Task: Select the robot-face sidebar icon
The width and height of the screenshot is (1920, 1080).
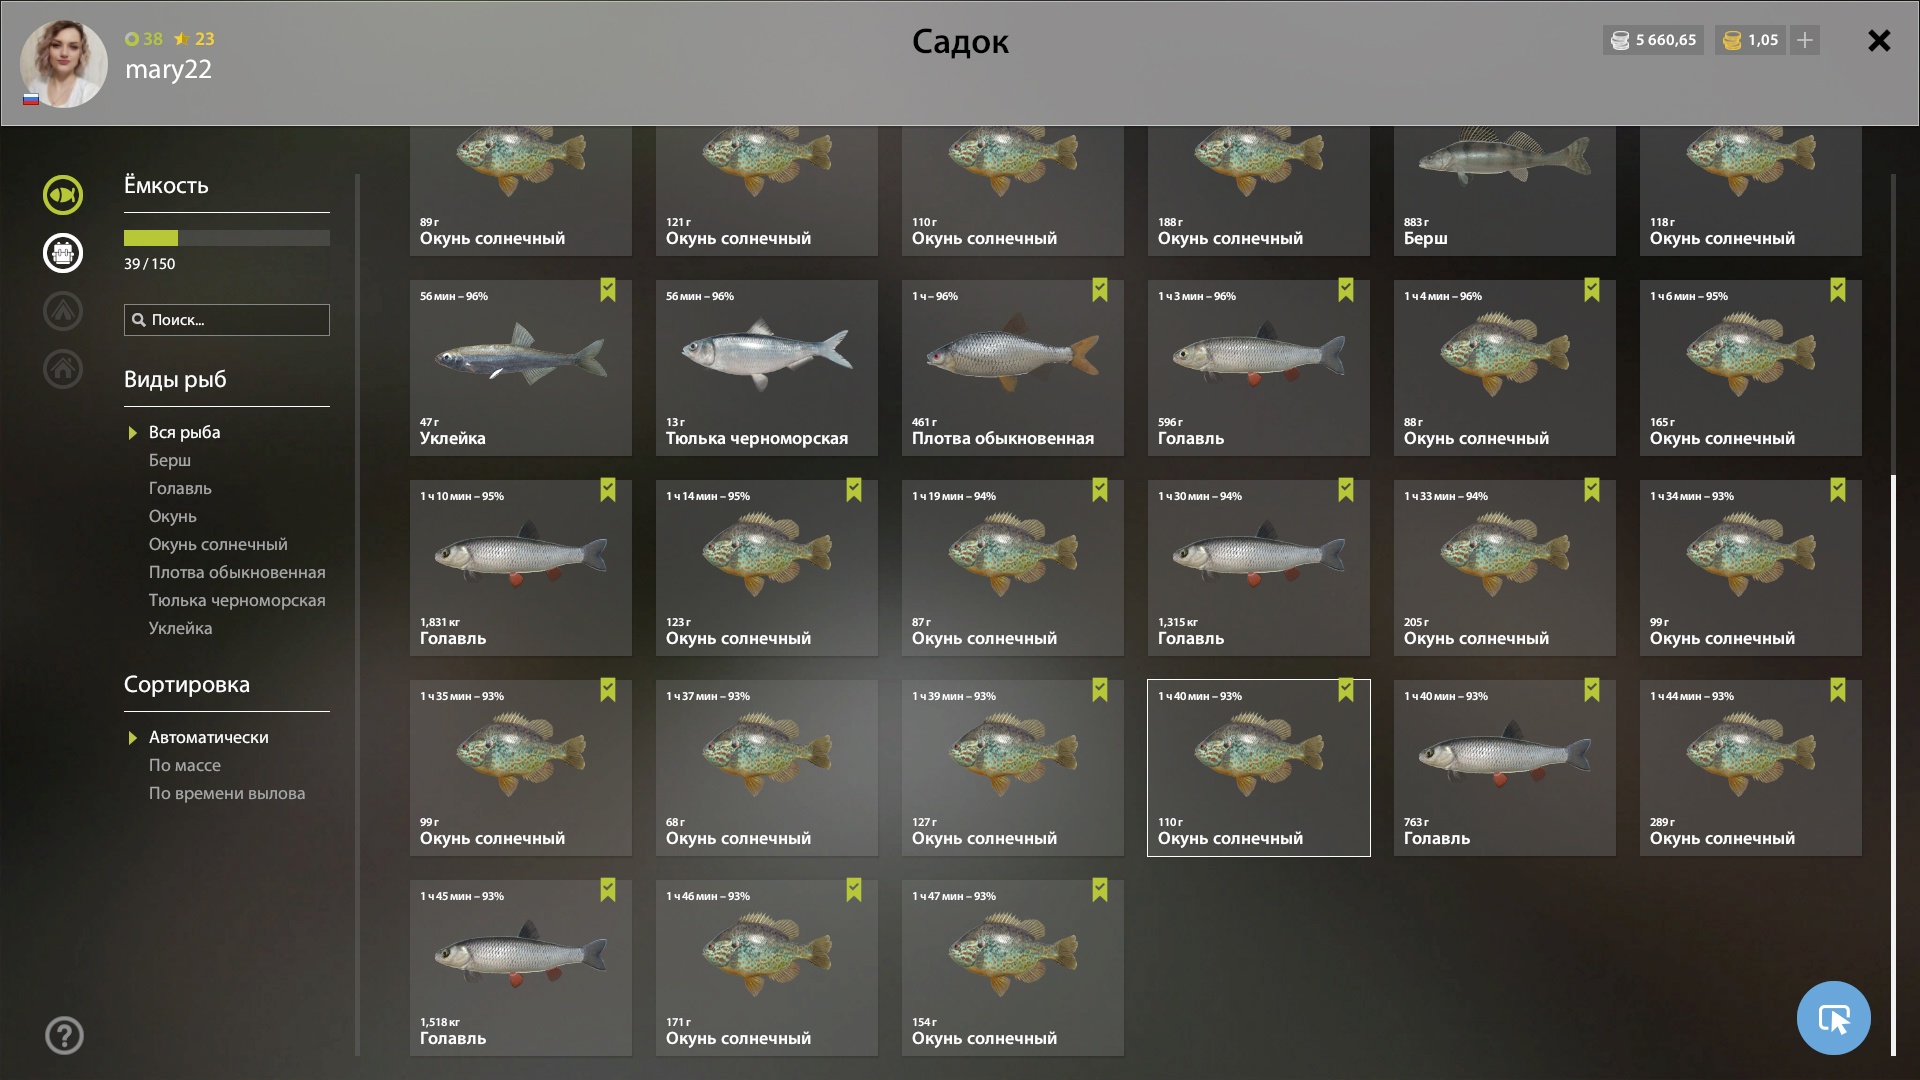Action: point(63,253)
